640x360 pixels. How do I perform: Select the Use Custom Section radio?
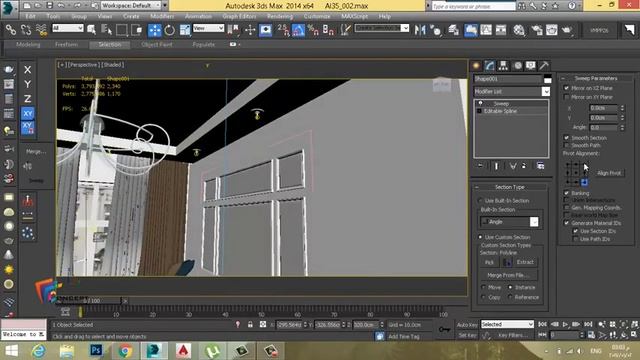click(x=480, y=237)
